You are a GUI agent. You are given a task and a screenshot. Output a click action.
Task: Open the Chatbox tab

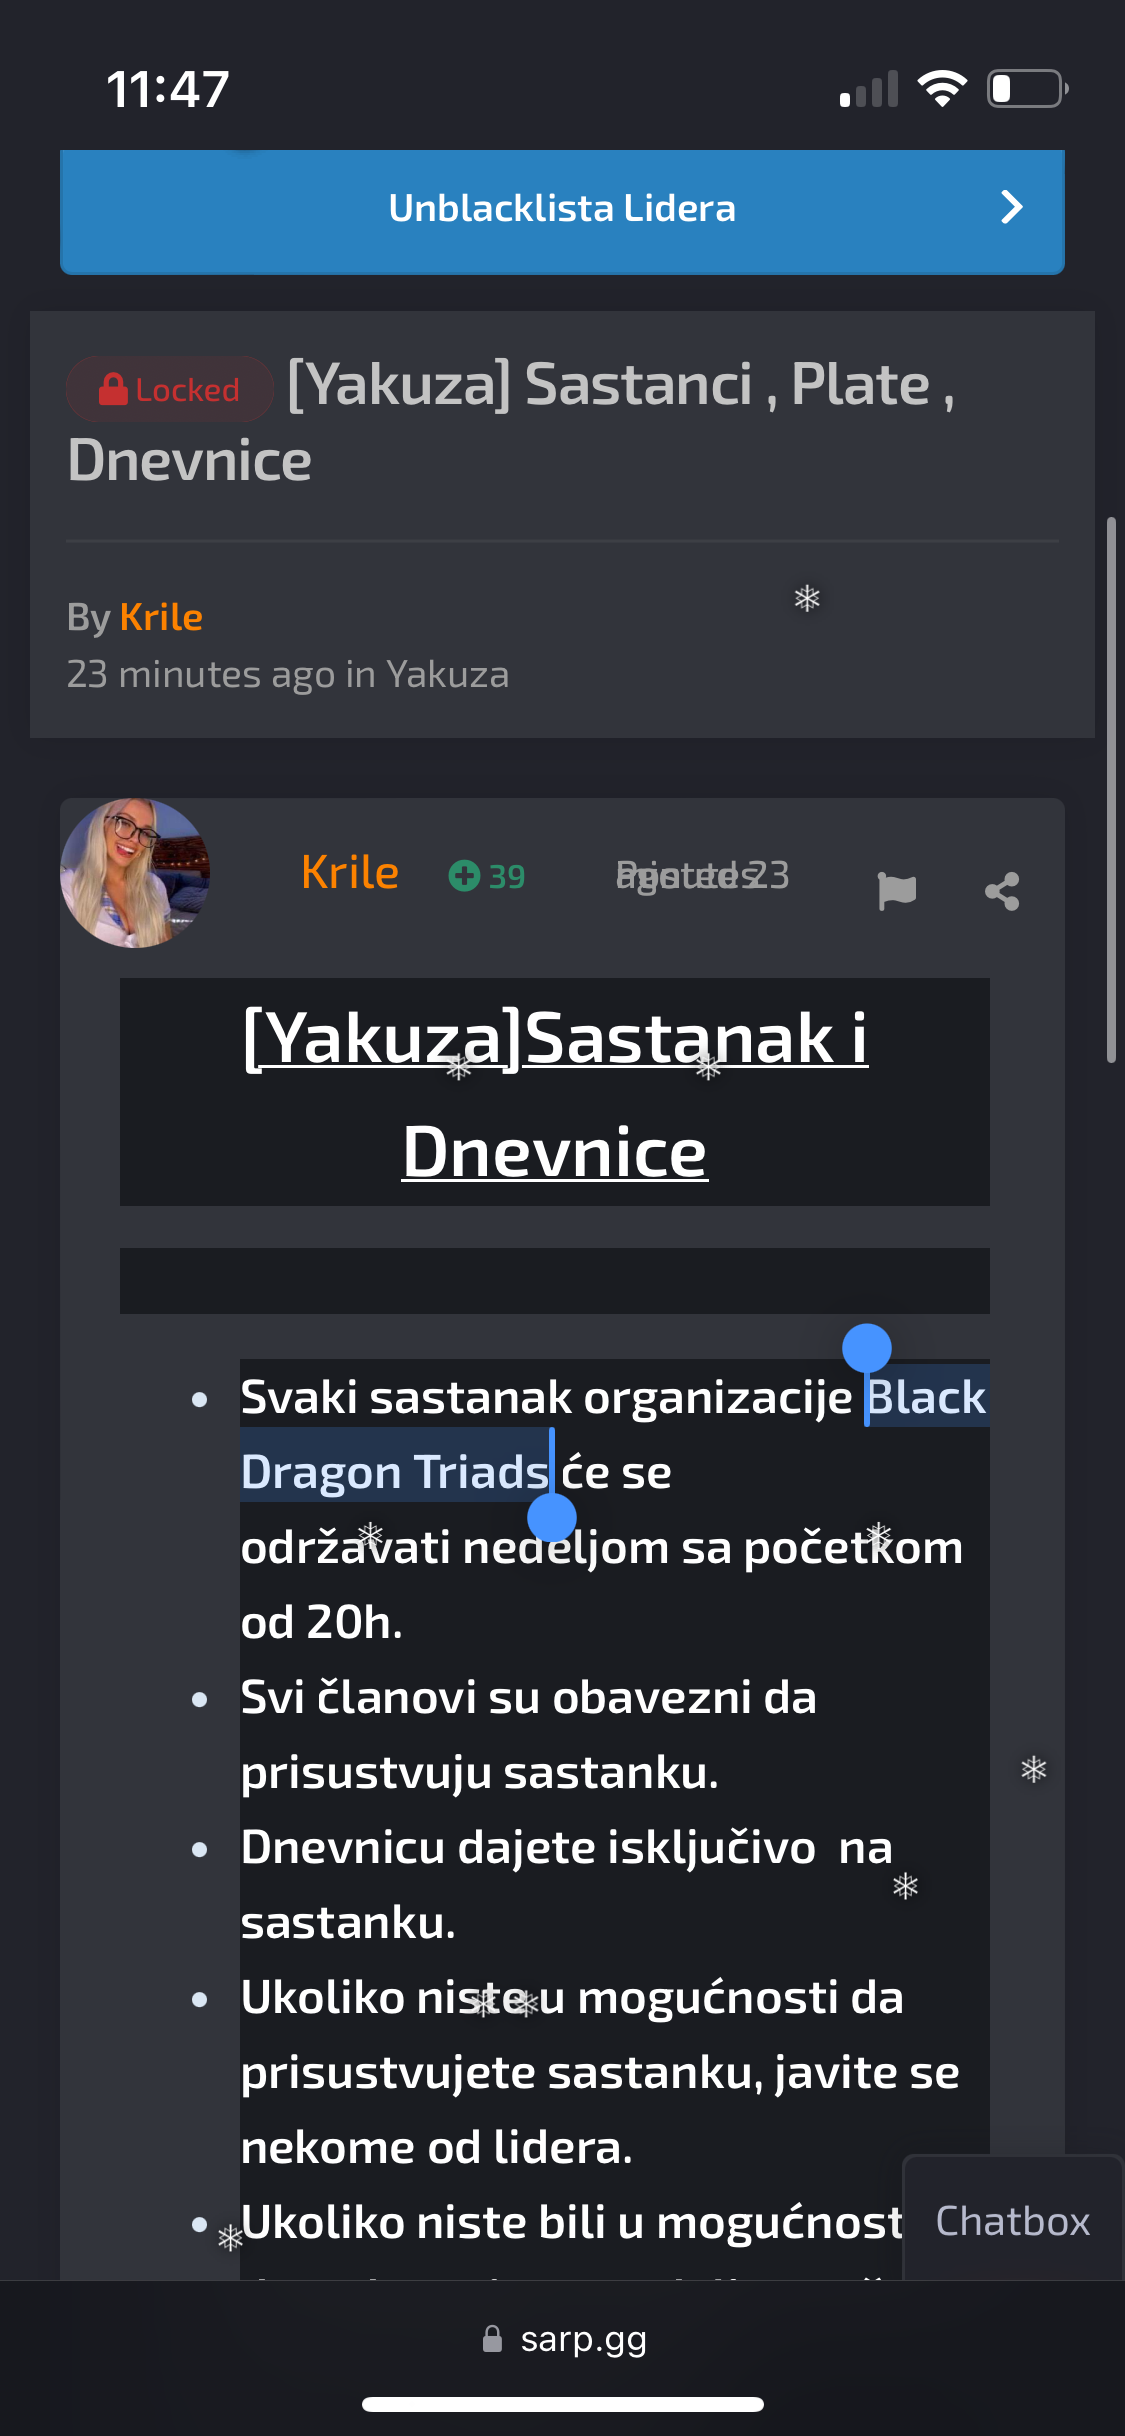1013,2220
